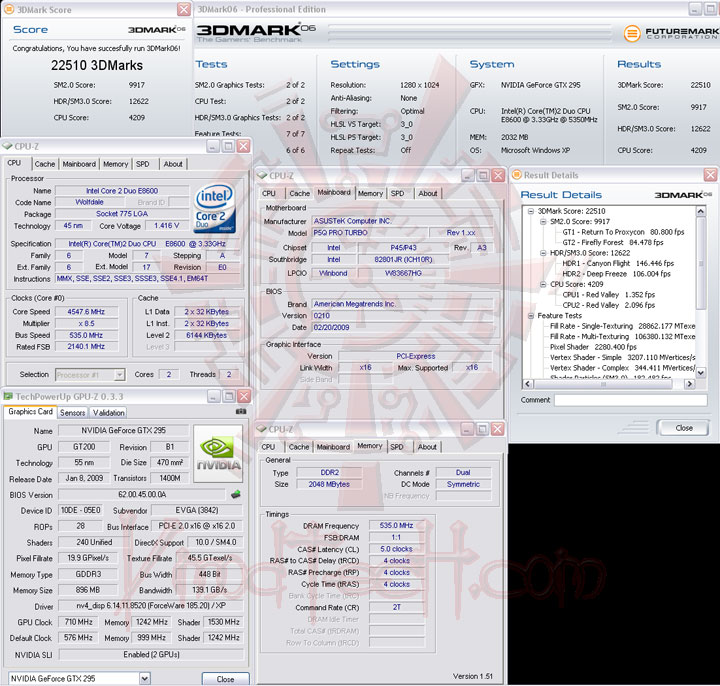Viewport: 720px width, 686px height.
Task: Click the 710 MHz GPU Clock value
Action: coord(78,622)
